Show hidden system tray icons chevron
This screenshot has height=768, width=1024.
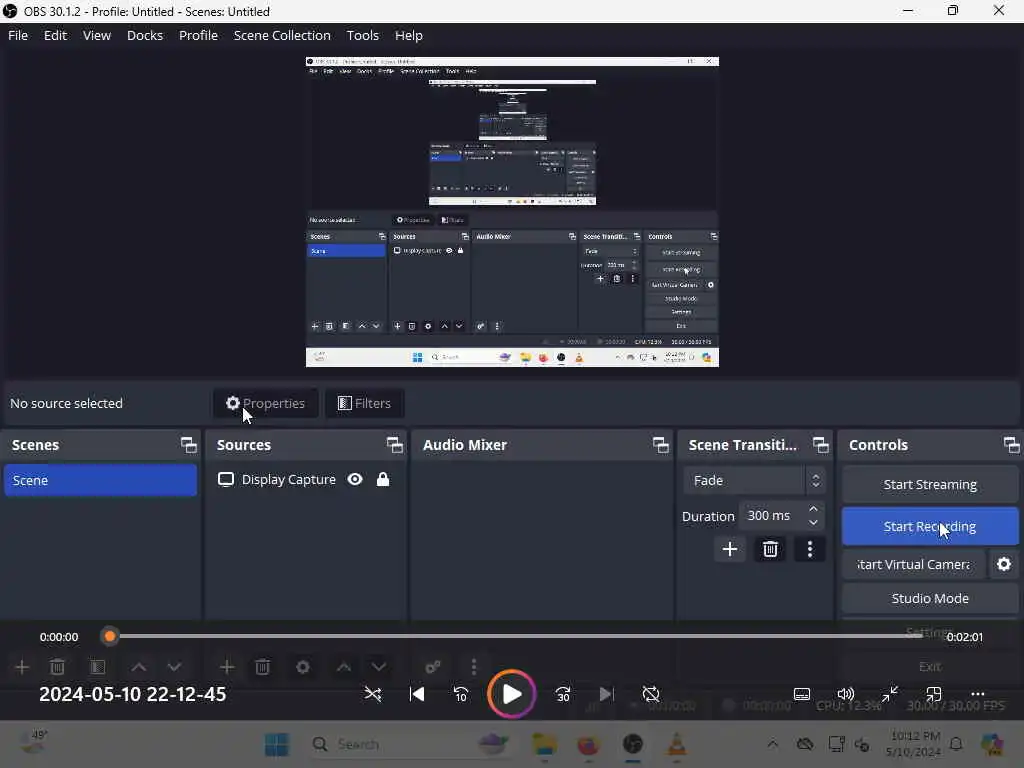tap(773, 744)
